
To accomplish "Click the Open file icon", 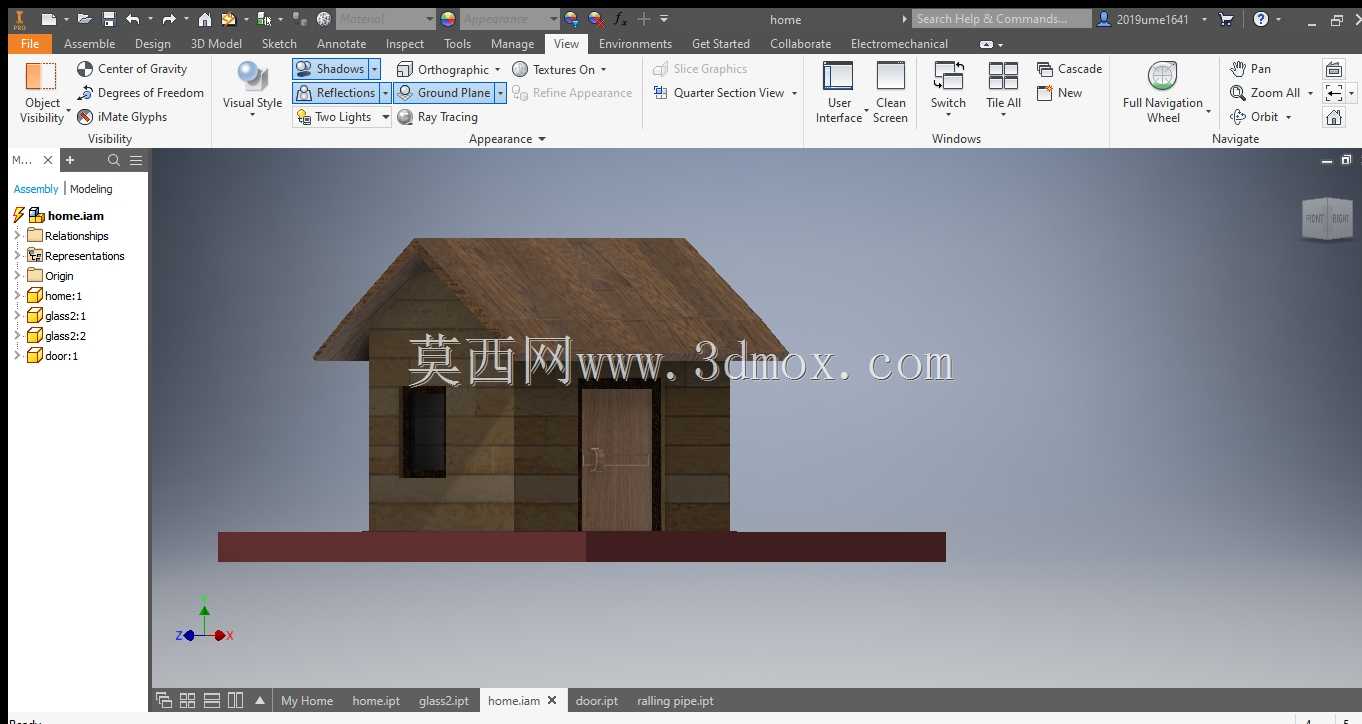I will (84, 19).
